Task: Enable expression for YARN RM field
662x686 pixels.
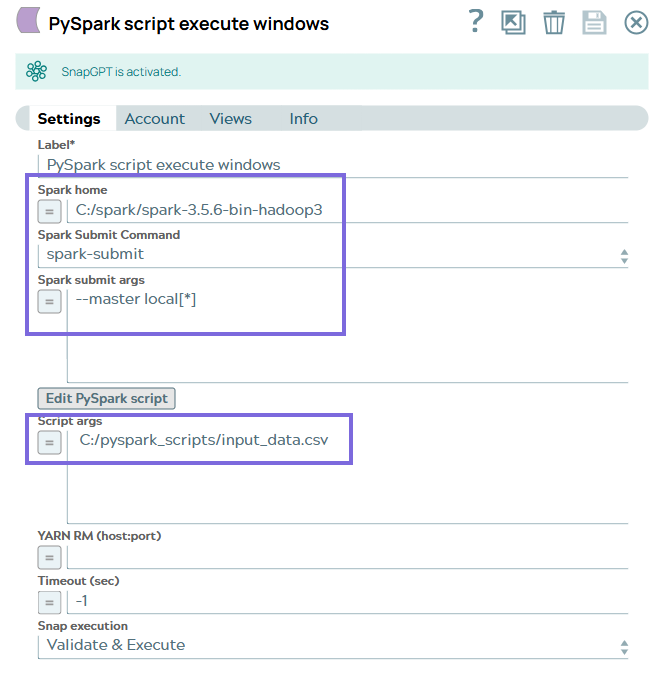Action: 49,557
